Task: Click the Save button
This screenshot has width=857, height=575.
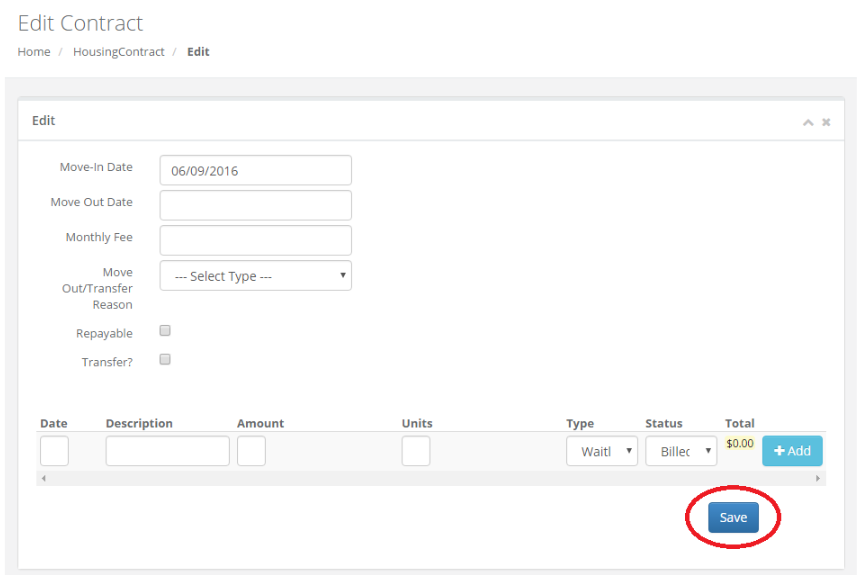Action: [x=733, y=518]
